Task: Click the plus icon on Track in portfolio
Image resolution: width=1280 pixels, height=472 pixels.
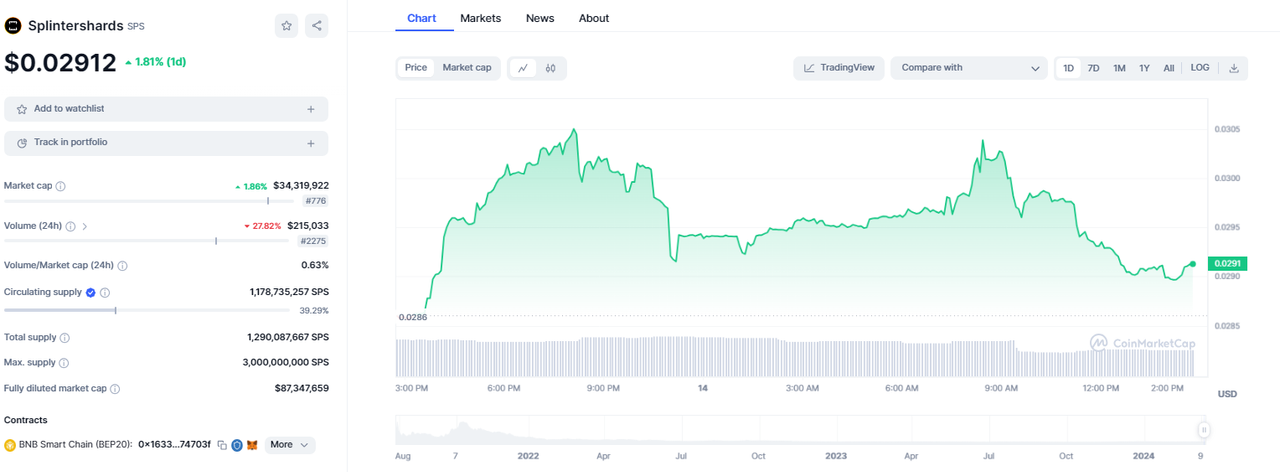Action: [x=311, y=143]
